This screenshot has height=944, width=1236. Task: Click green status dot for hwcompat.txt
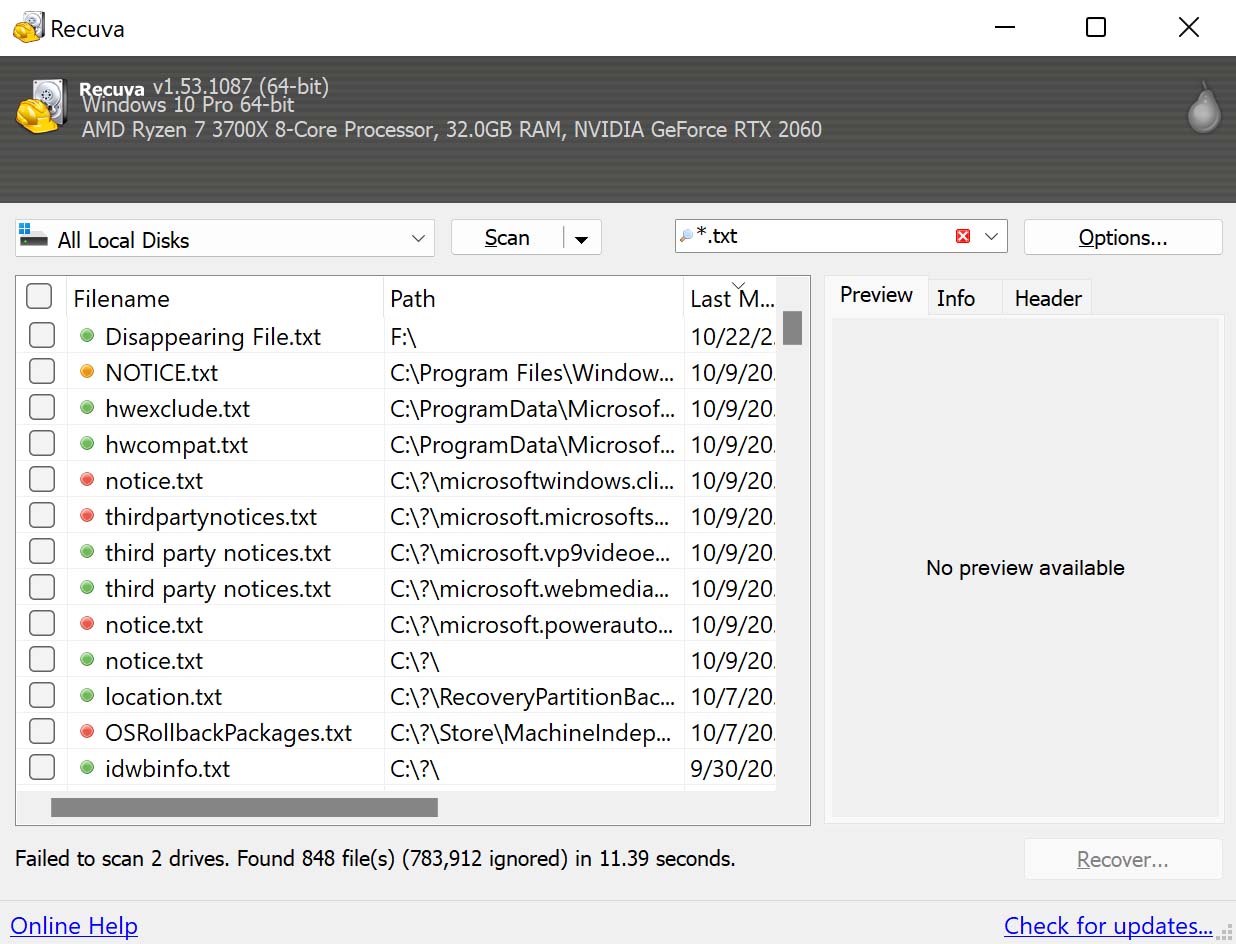pos(87,444)
